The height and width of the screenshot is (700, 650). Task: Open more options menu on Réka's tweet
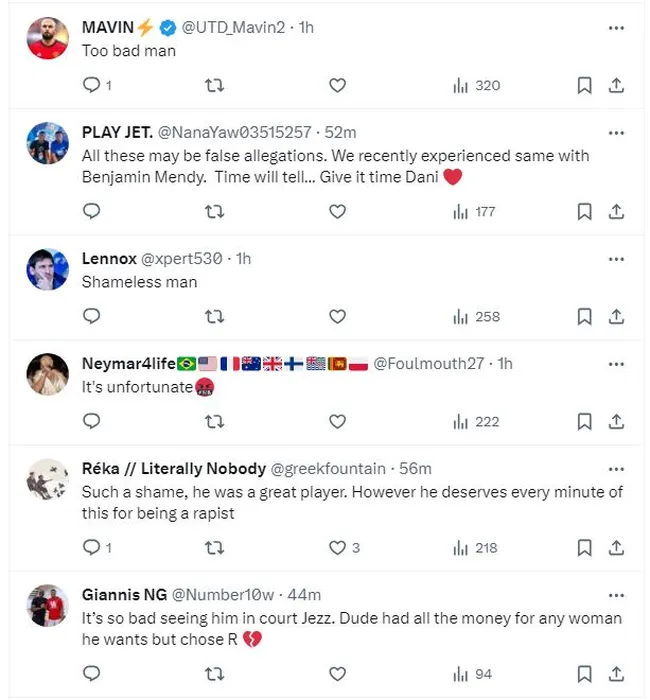616,468
